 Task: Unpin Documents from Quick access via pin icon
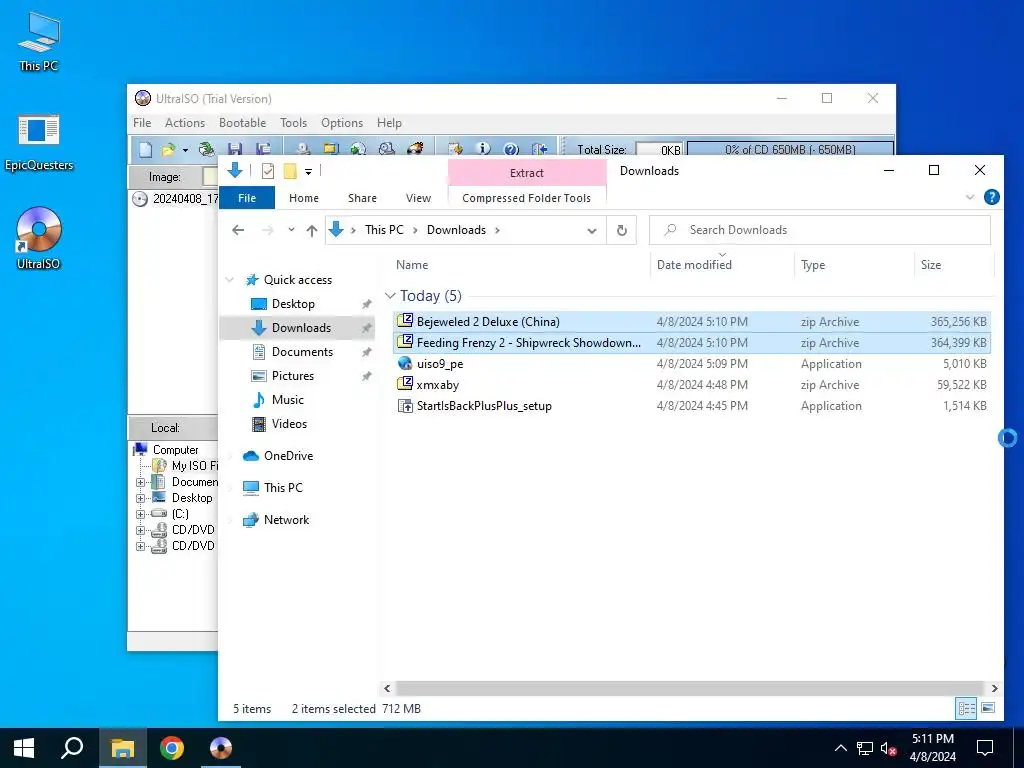point(366,353)
